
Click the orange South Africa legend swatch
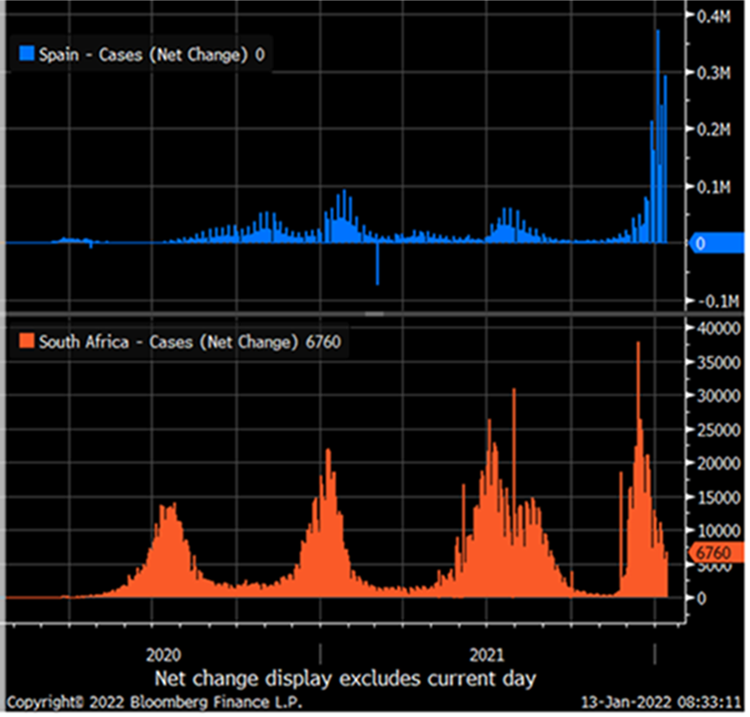click(x=27, y=342)
